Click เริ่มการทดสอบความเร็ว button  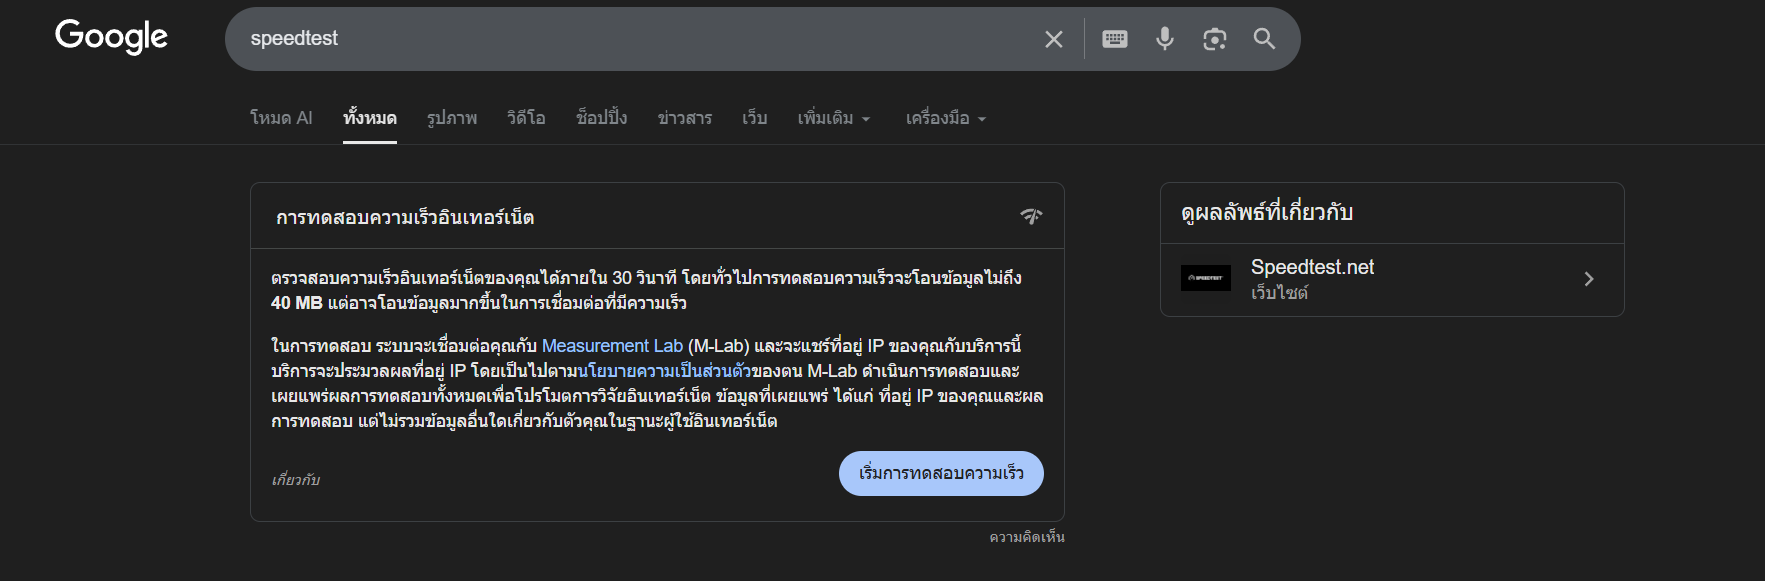[x=941, y=473]
